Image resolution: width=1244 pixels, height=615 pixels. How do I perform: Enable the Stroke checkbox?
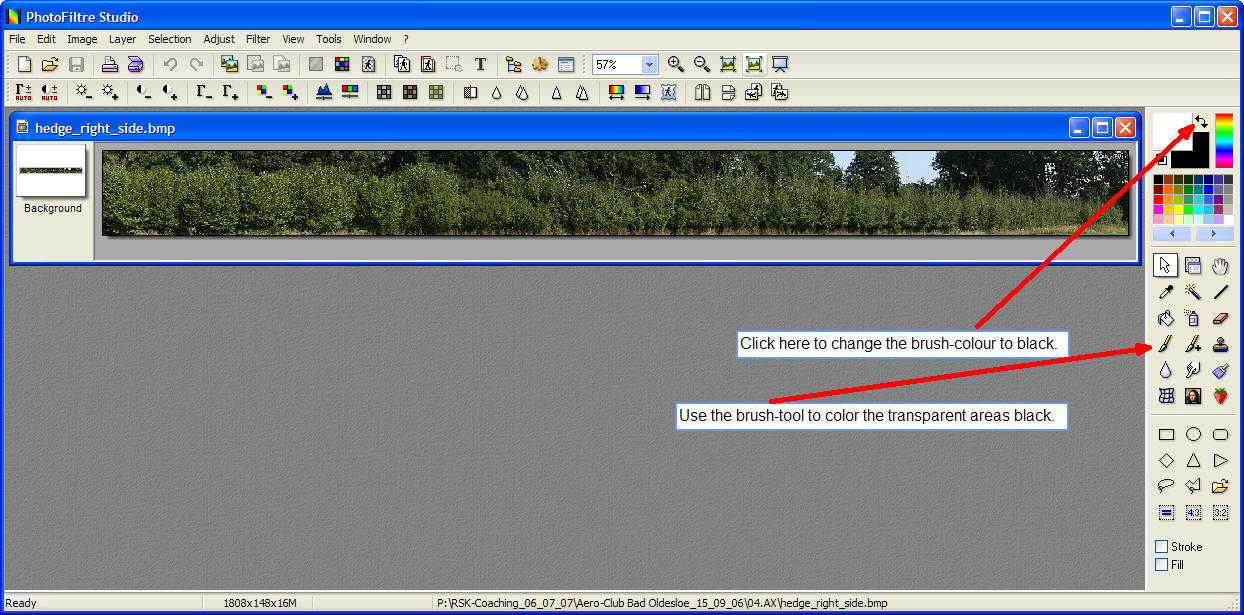coord(1161,546)
